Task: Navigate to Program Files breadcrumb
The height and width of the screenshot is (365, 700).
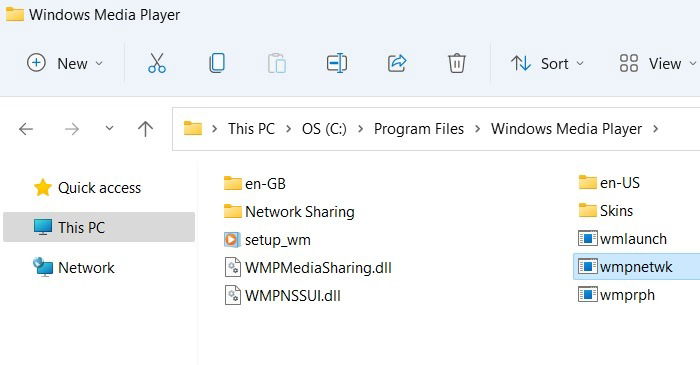Action: [419, 129]
